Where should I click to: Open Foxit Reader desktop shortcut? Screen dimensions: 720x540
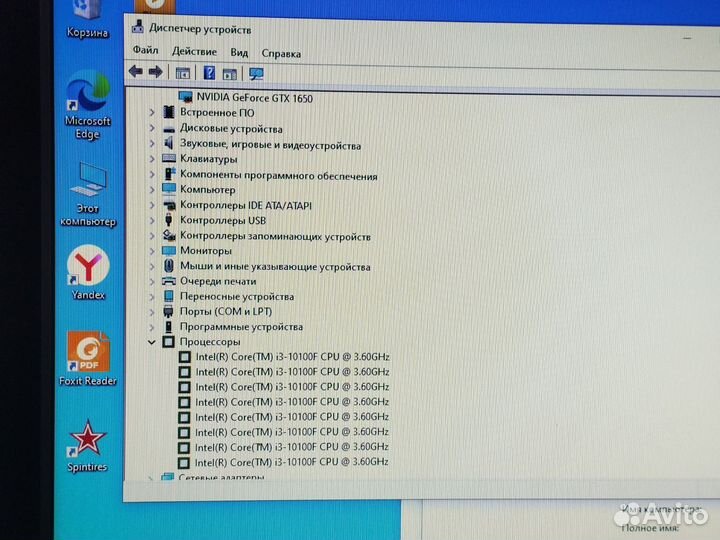pos(88,359)
